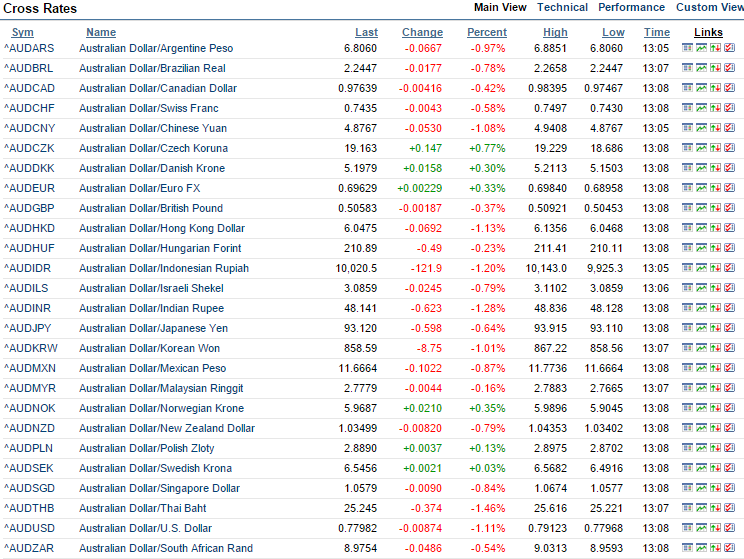Screen dimensions: 744x559
Task: Click the quote table icon for AUDEUR
Action: click(x=688, y=188)
